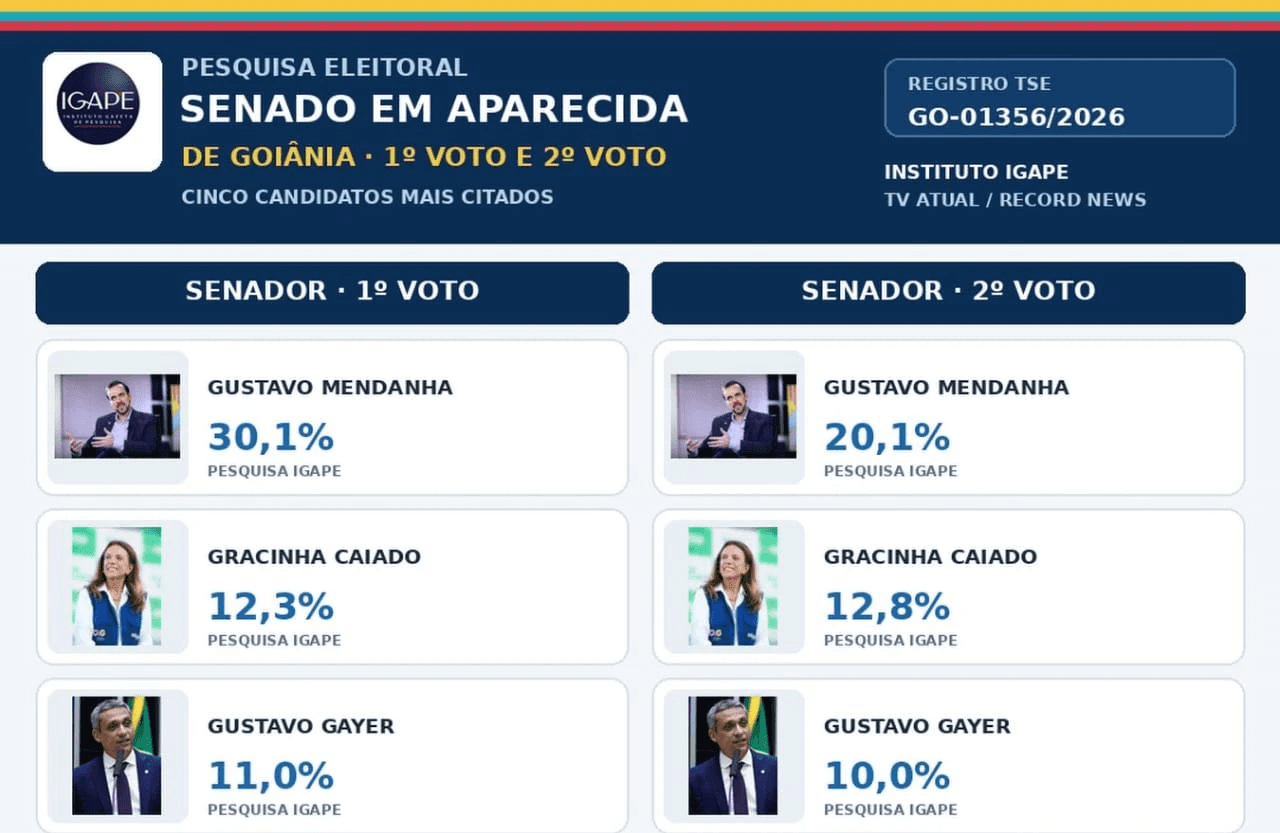Click TV Atual / Record News label
The height and width of the screenshot is (833, 1280).
(x=1015, y=200)
